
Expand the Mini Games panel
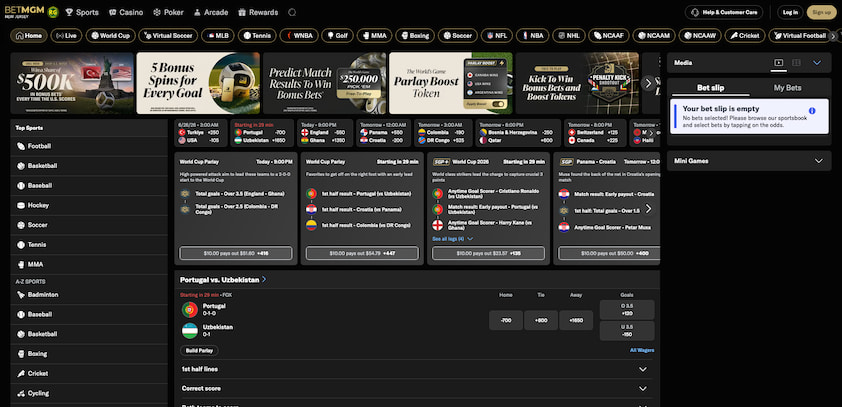click(x=749, y=161)
